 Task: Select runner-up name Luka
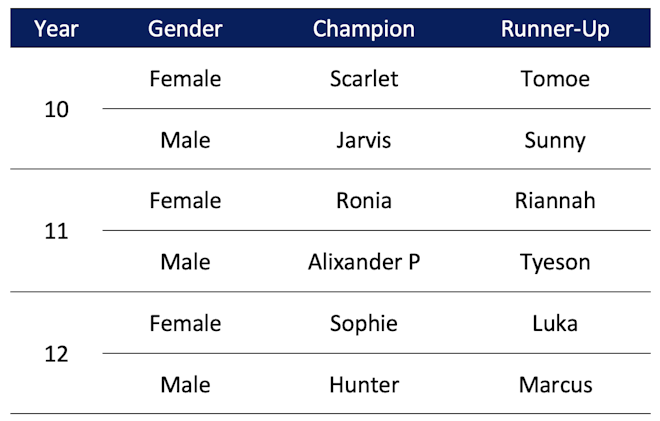tap(555, 324)
